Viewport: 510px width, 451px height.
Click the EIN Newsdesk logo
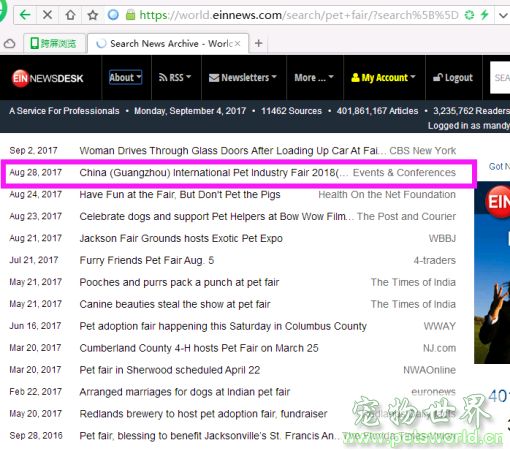pos(47,78)
